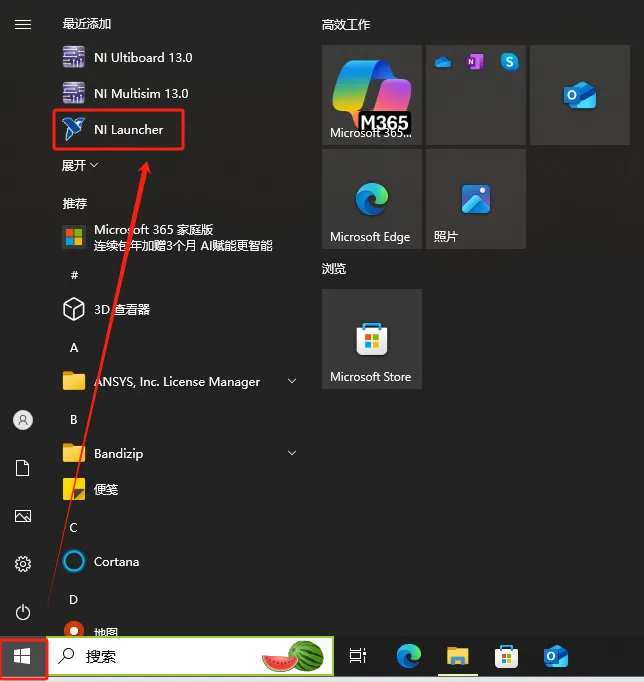Select the 推荐 heading
Screen dimensions: 644x682
pyautogui.click(x=75, y=204)
